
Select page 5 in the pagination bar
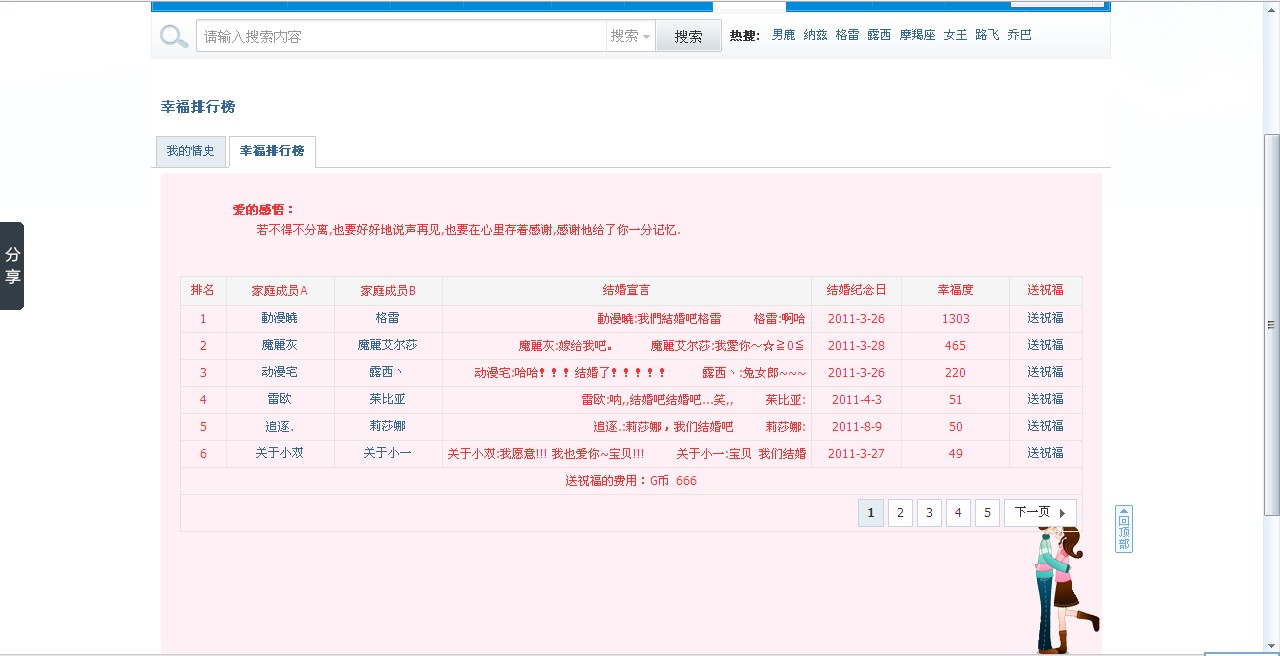(987, 512)
